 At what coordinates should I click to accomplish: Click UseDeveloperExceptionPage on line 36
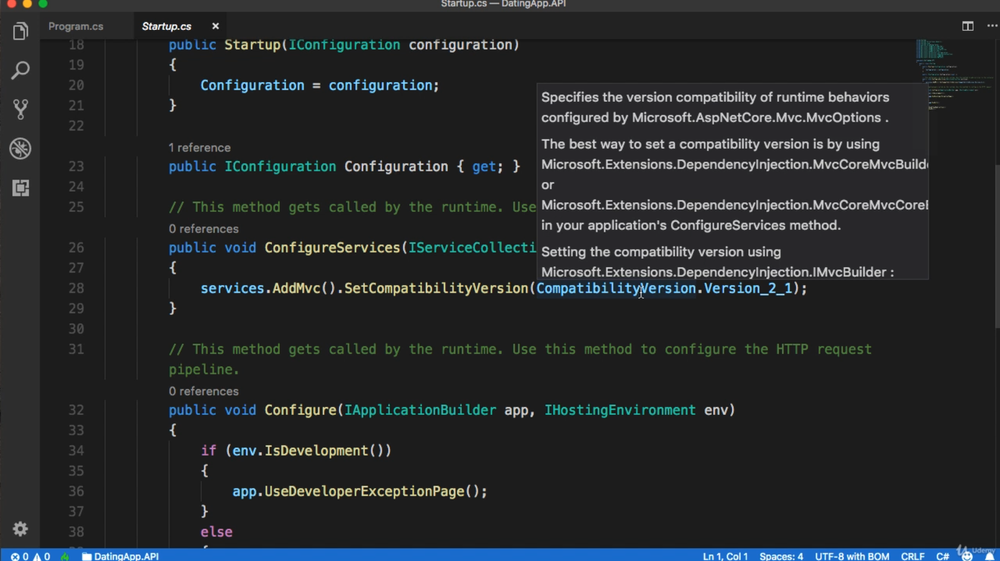(x=364, y=491)
